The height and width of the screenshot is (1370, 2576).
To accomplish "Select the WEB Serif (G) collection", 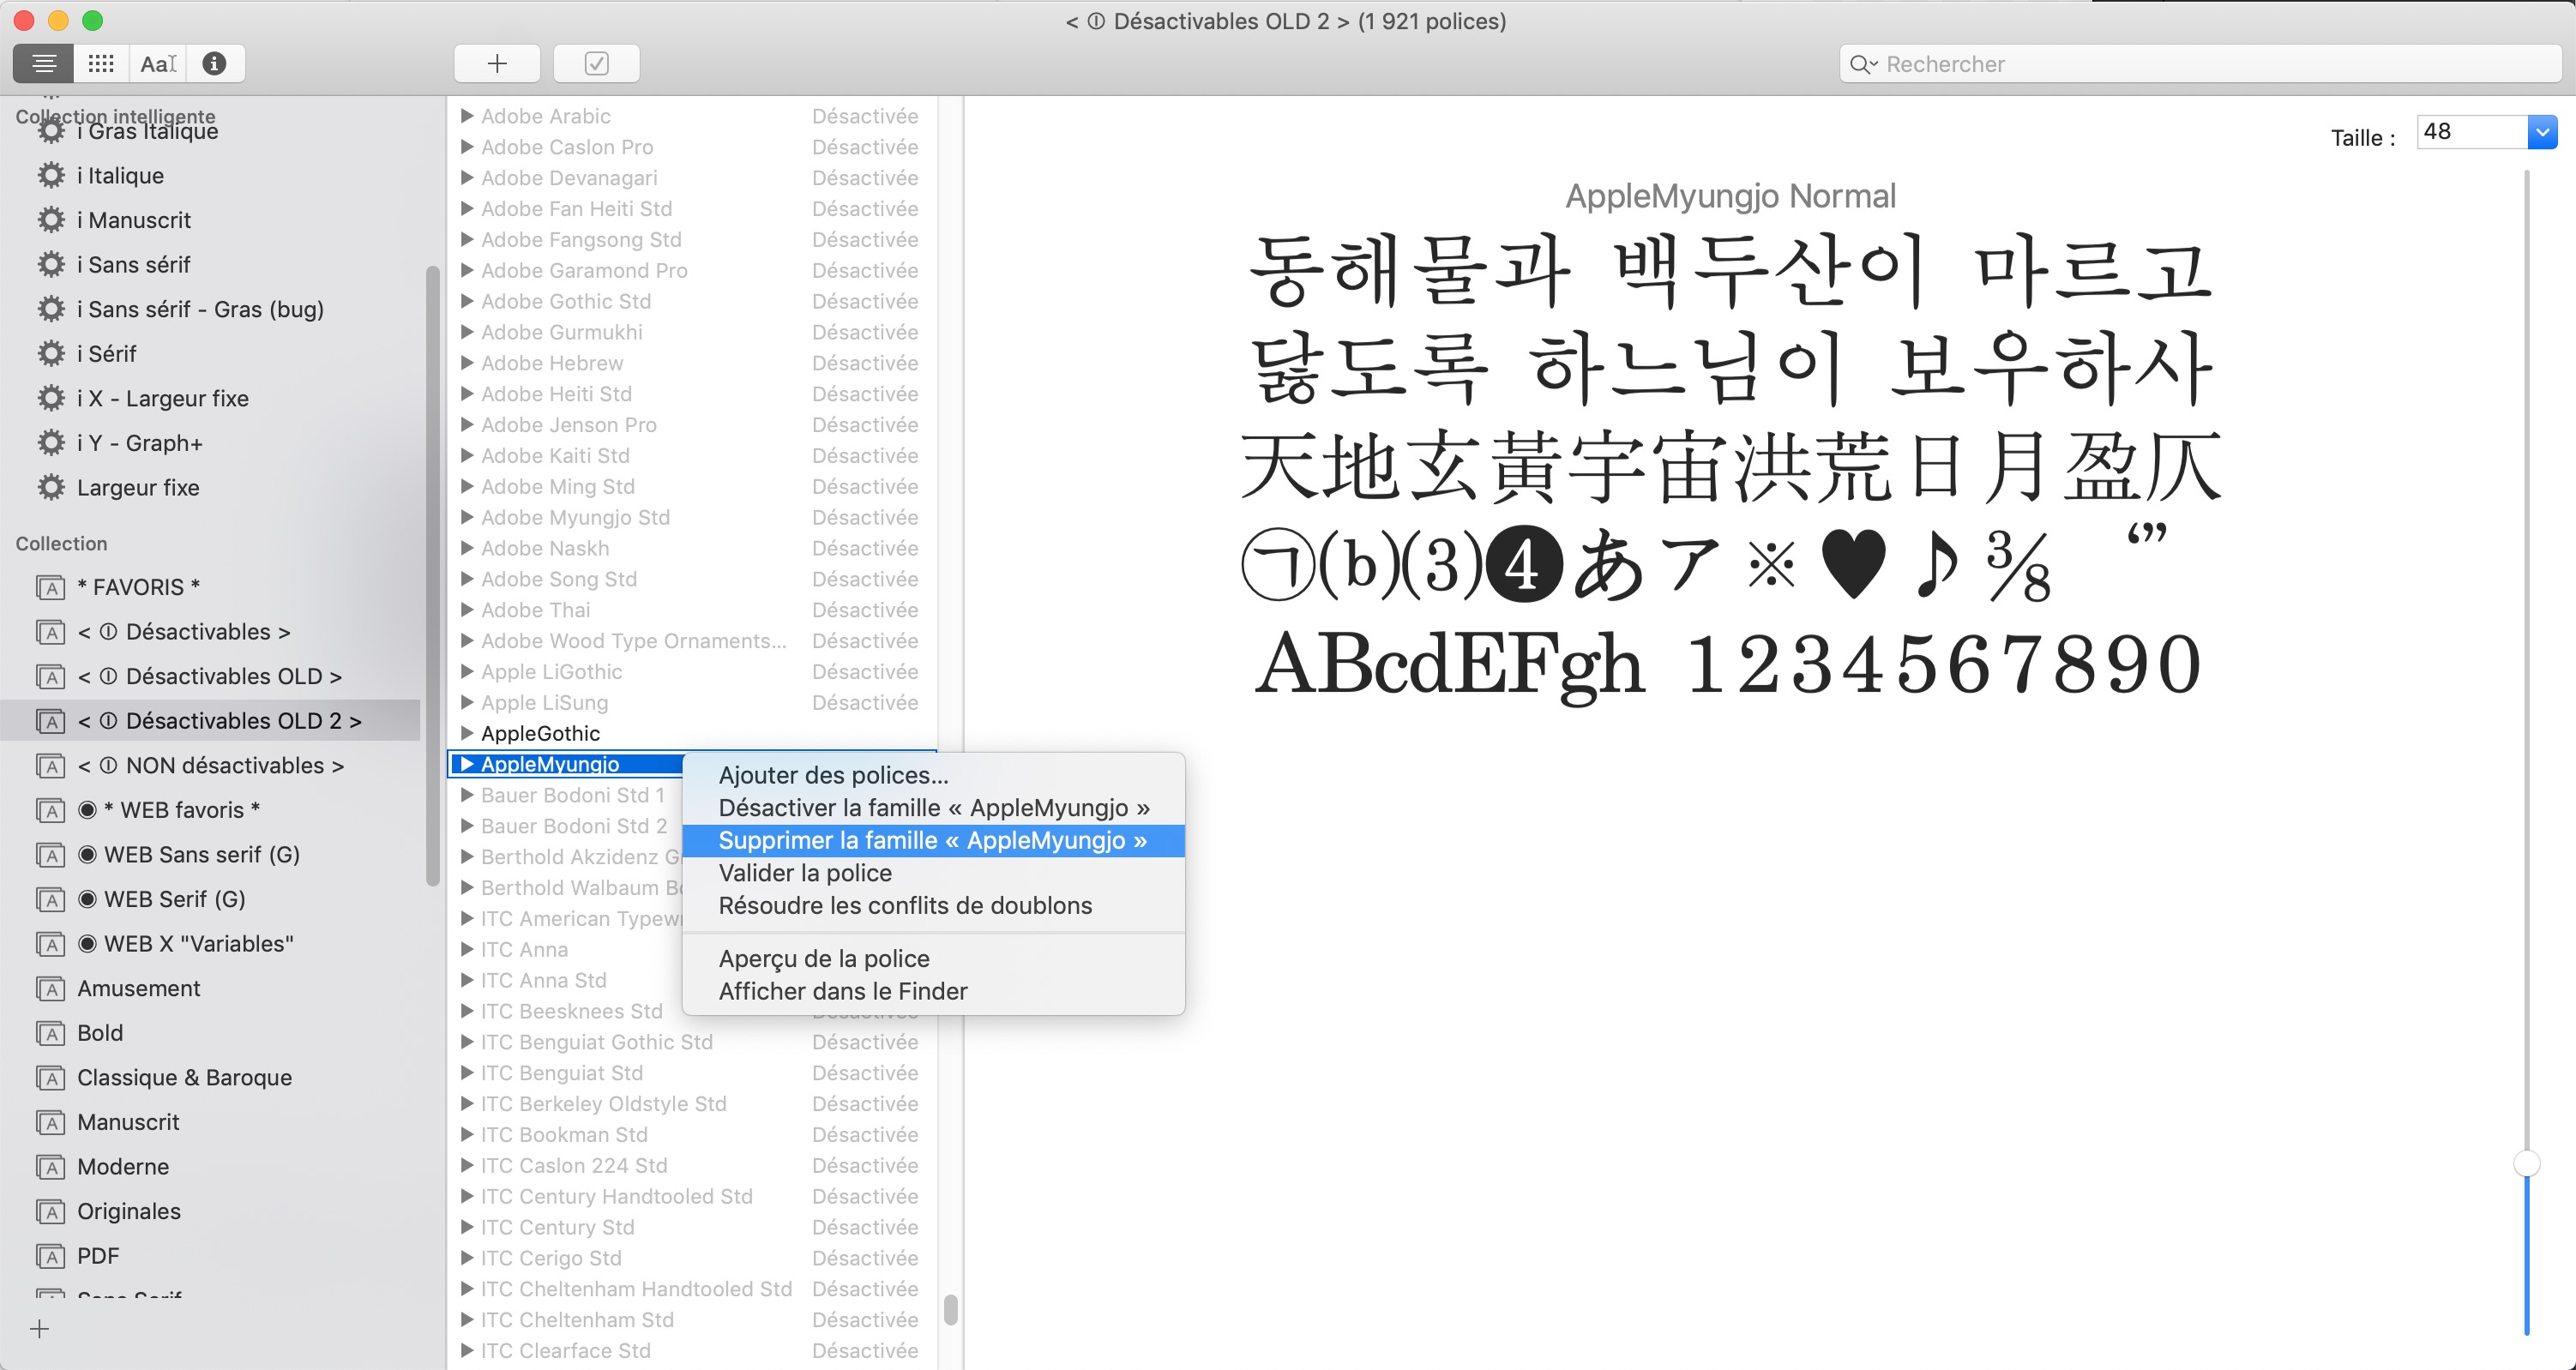I will 174,899.
